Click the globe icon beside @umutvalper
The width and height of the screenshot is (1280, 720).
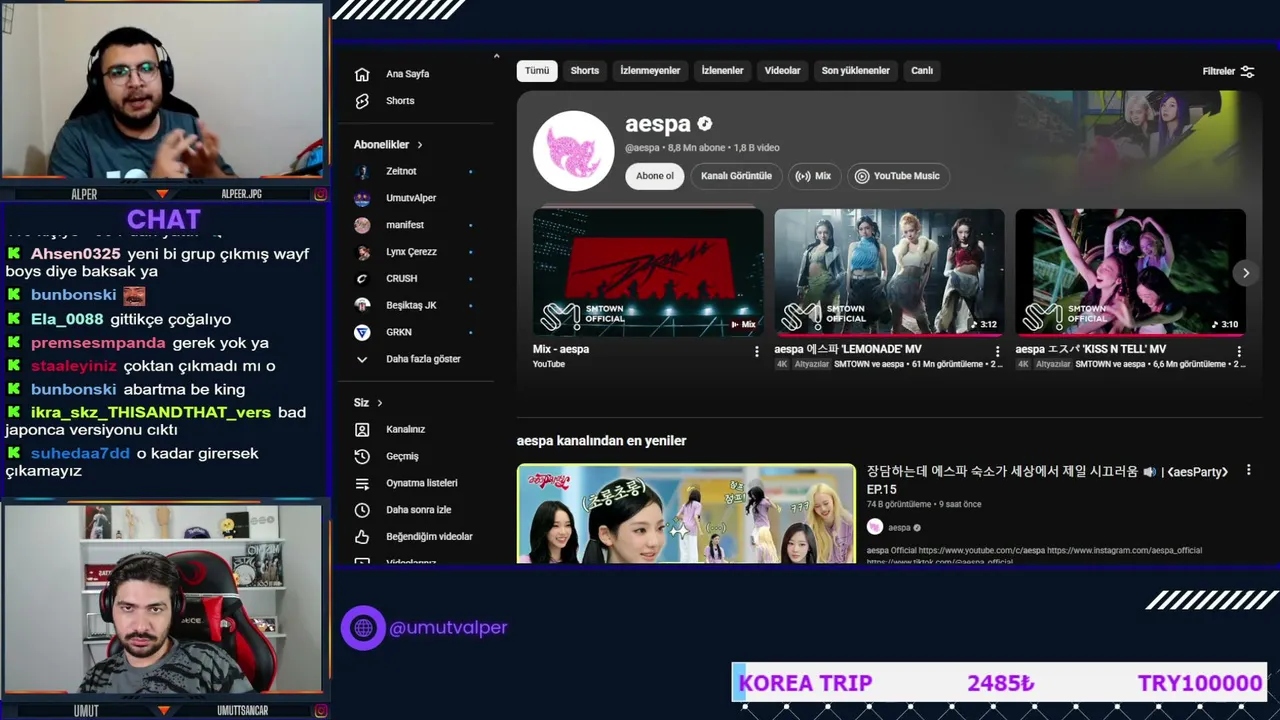363,628
